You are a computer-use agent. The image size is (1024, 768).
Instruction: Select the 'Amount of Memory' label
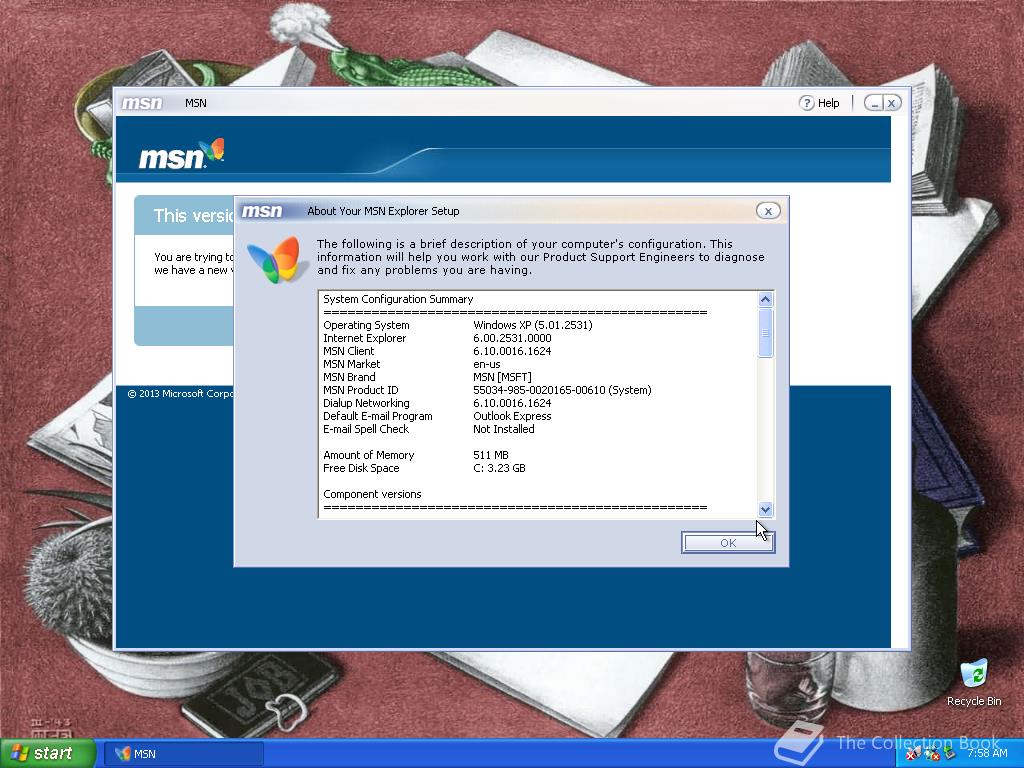368,455
